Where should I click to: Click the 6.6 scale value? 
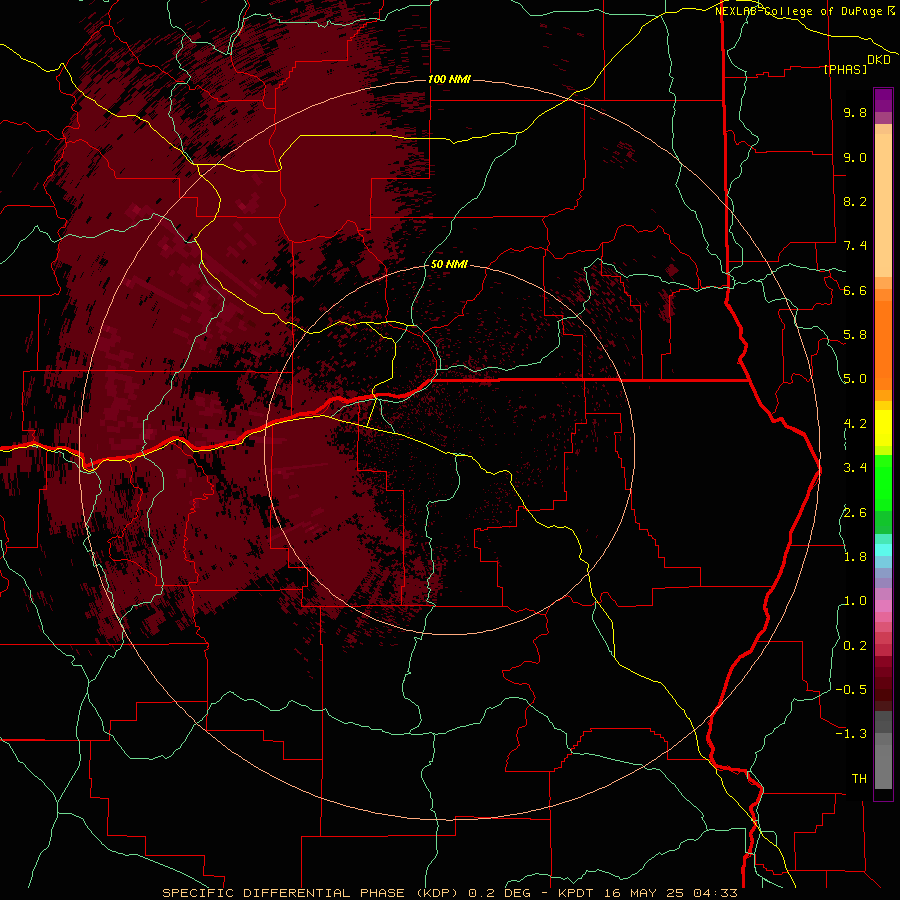click(855, 290)
